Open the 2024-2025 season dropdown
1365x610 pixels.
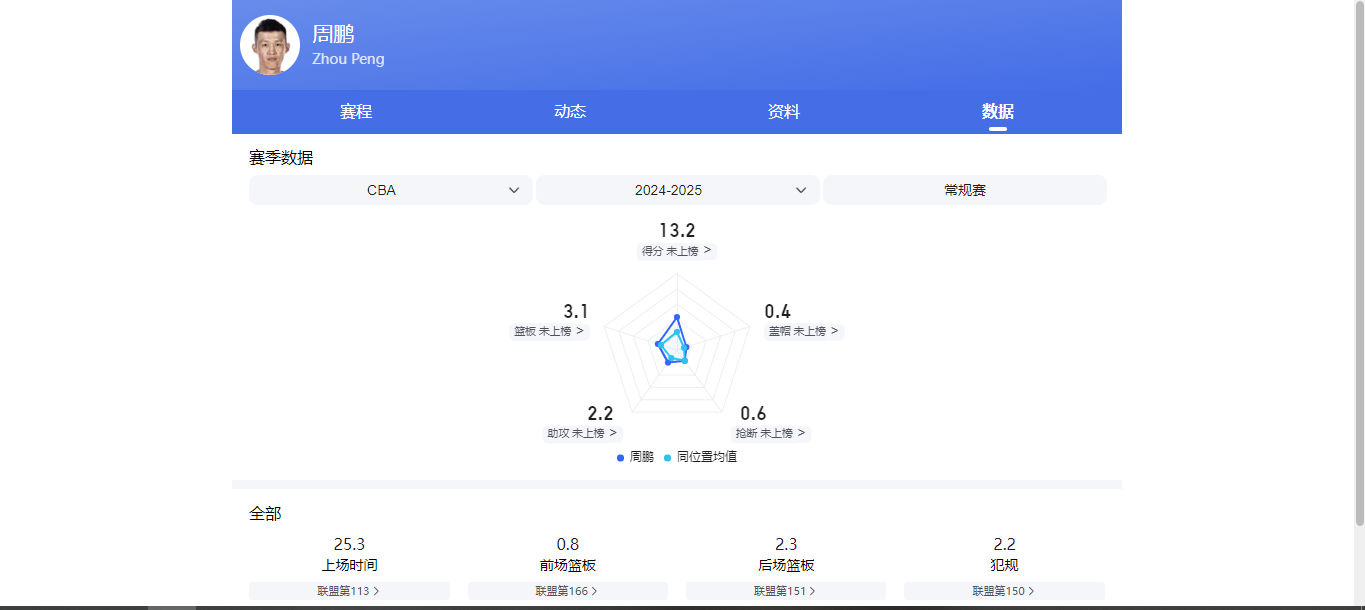coord(678,190)
